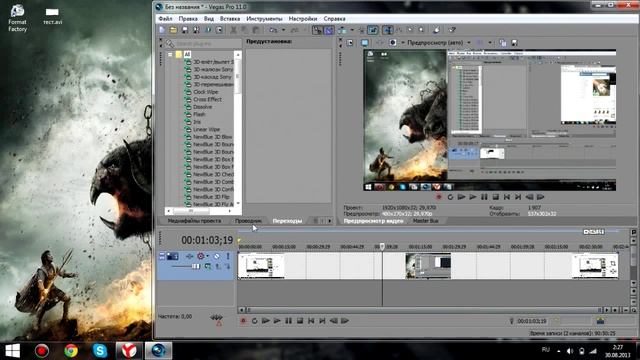Viewport: 640px width, 360px height.
Task: Toggle the Enable Snapping toolbar icon
Action: [x=317, y=30]
